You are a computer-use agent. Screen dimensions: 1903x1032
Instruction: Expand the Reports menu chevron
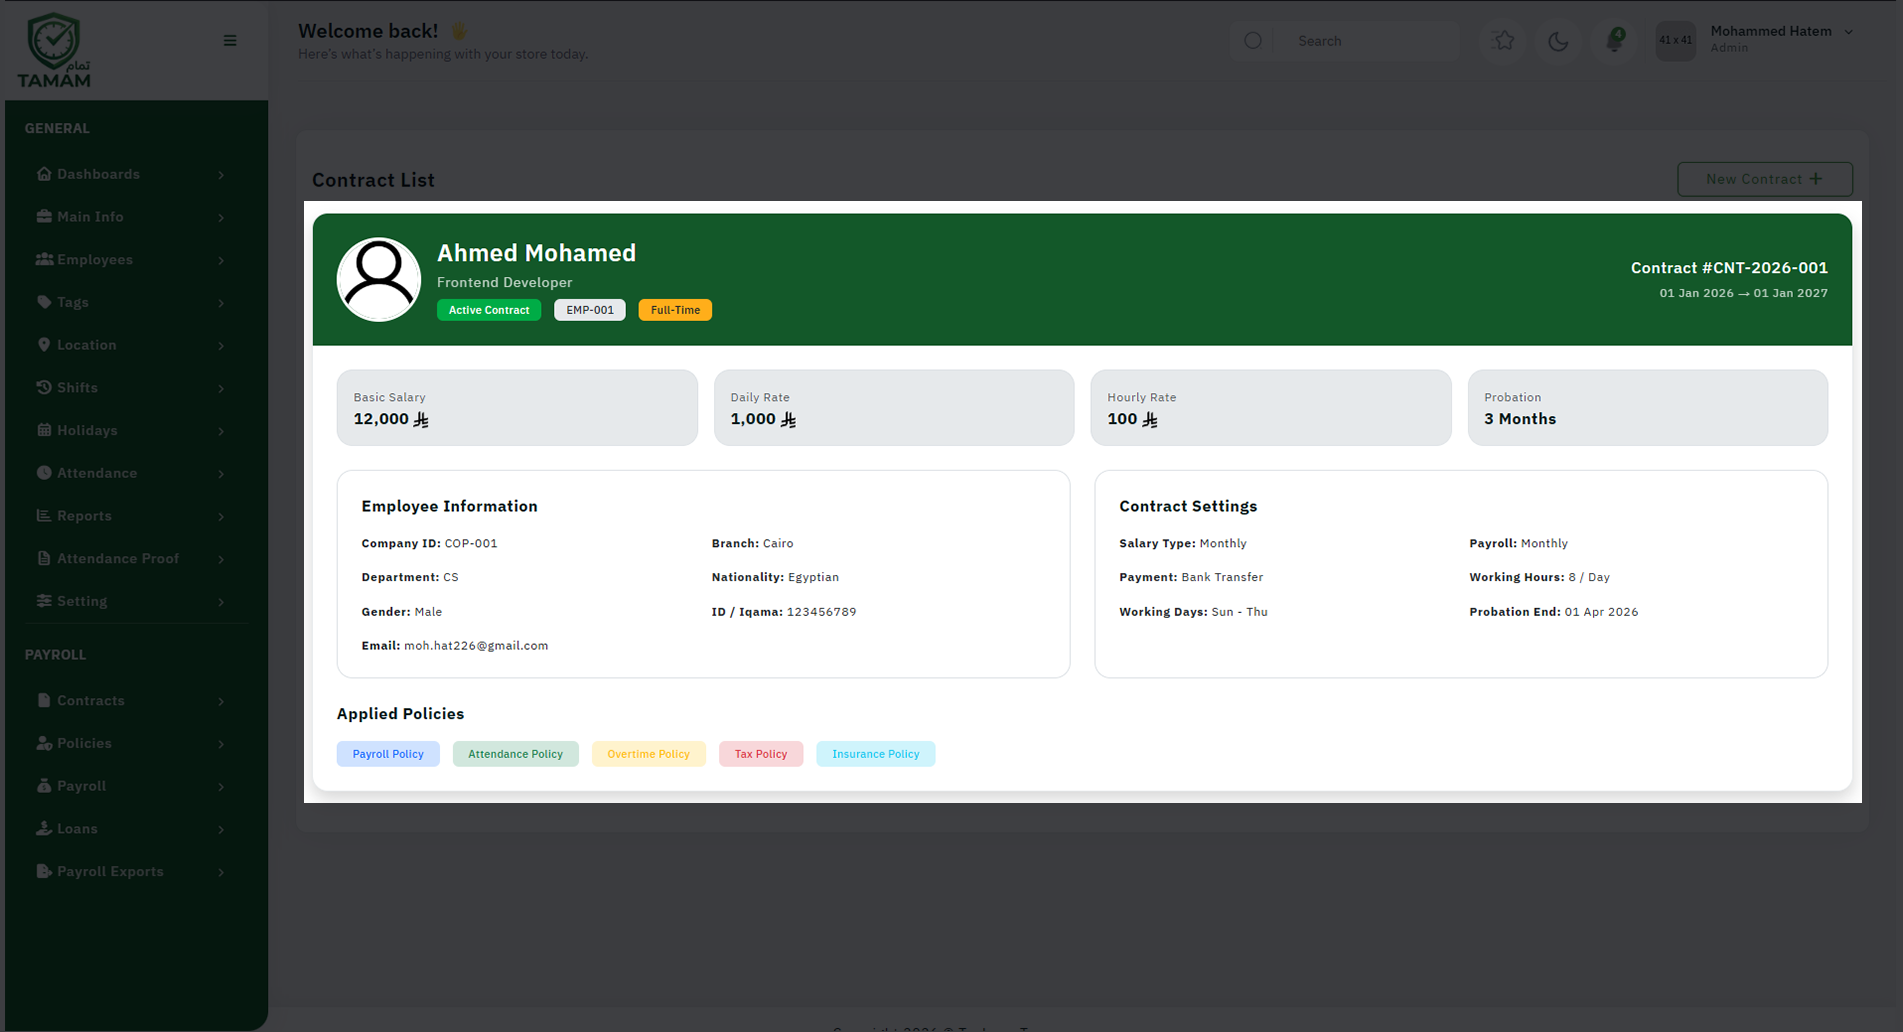click(x=221, y=516)
